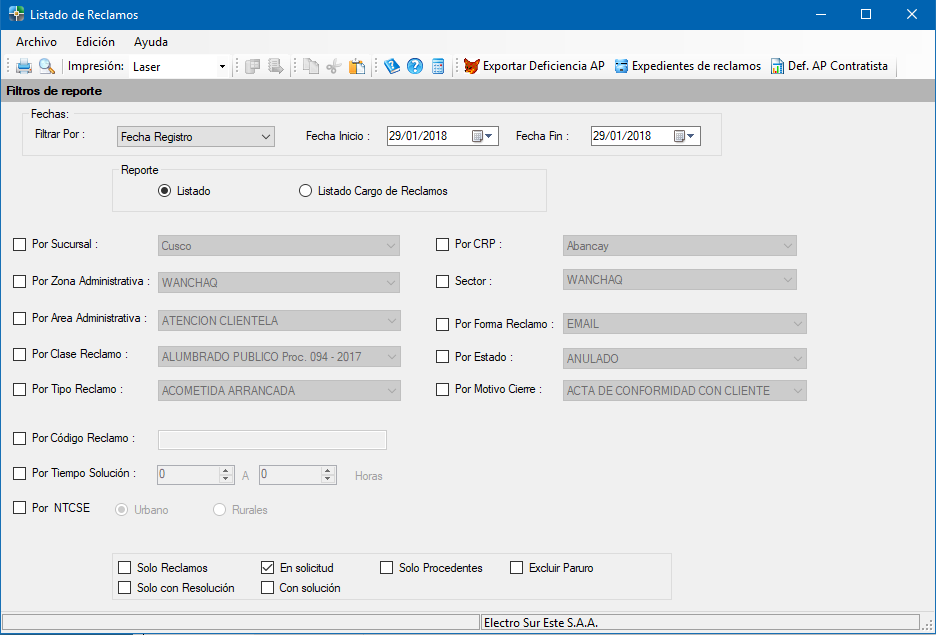Click the blue book icon in toolbar

coord(392,67)
